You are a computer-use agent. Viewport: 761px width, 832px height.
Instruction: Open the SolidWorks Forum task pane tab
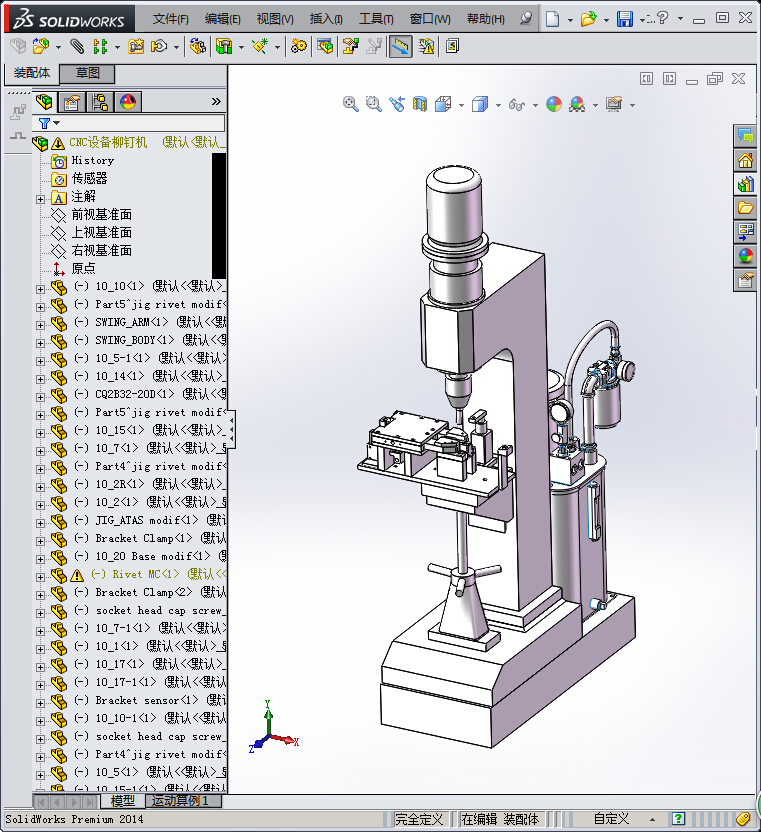[x=745, y=136]
